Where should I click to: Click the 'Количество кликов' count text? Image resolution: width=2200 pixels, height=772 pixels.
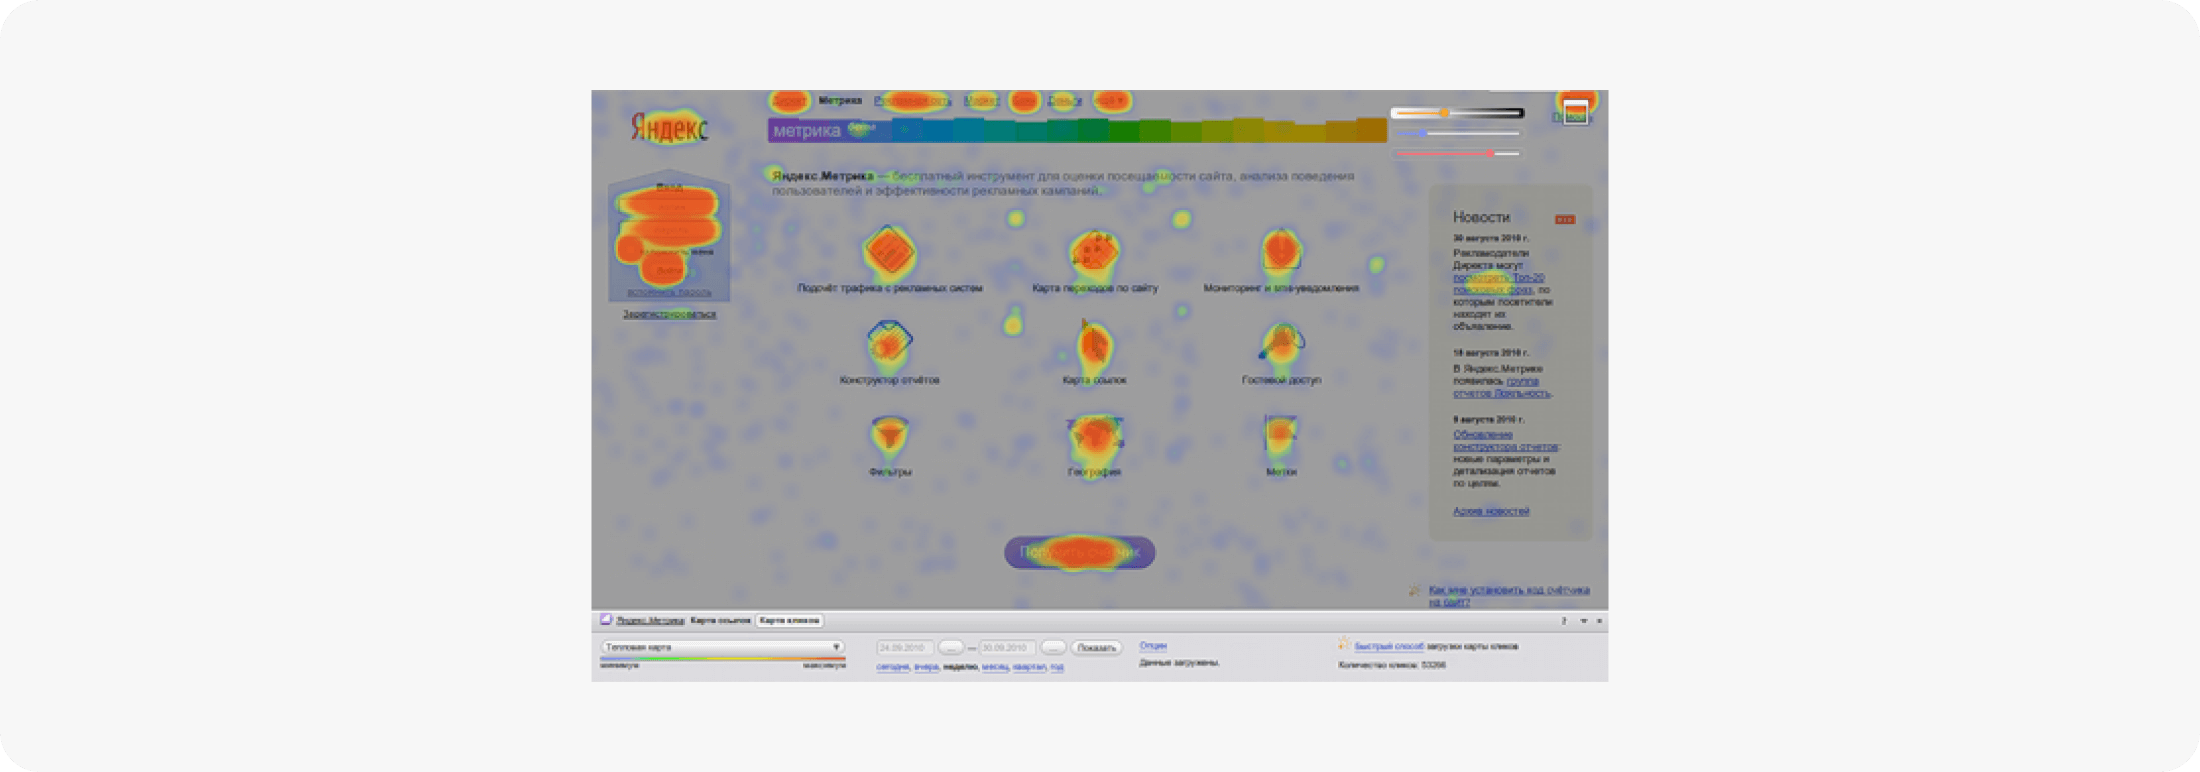[1392, 665]
